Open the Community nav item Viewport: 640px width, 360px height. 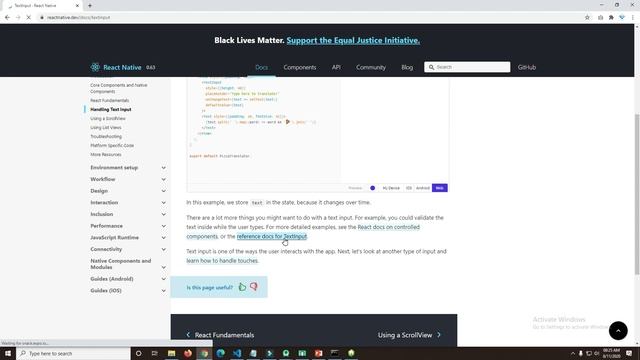click(371, 67)
